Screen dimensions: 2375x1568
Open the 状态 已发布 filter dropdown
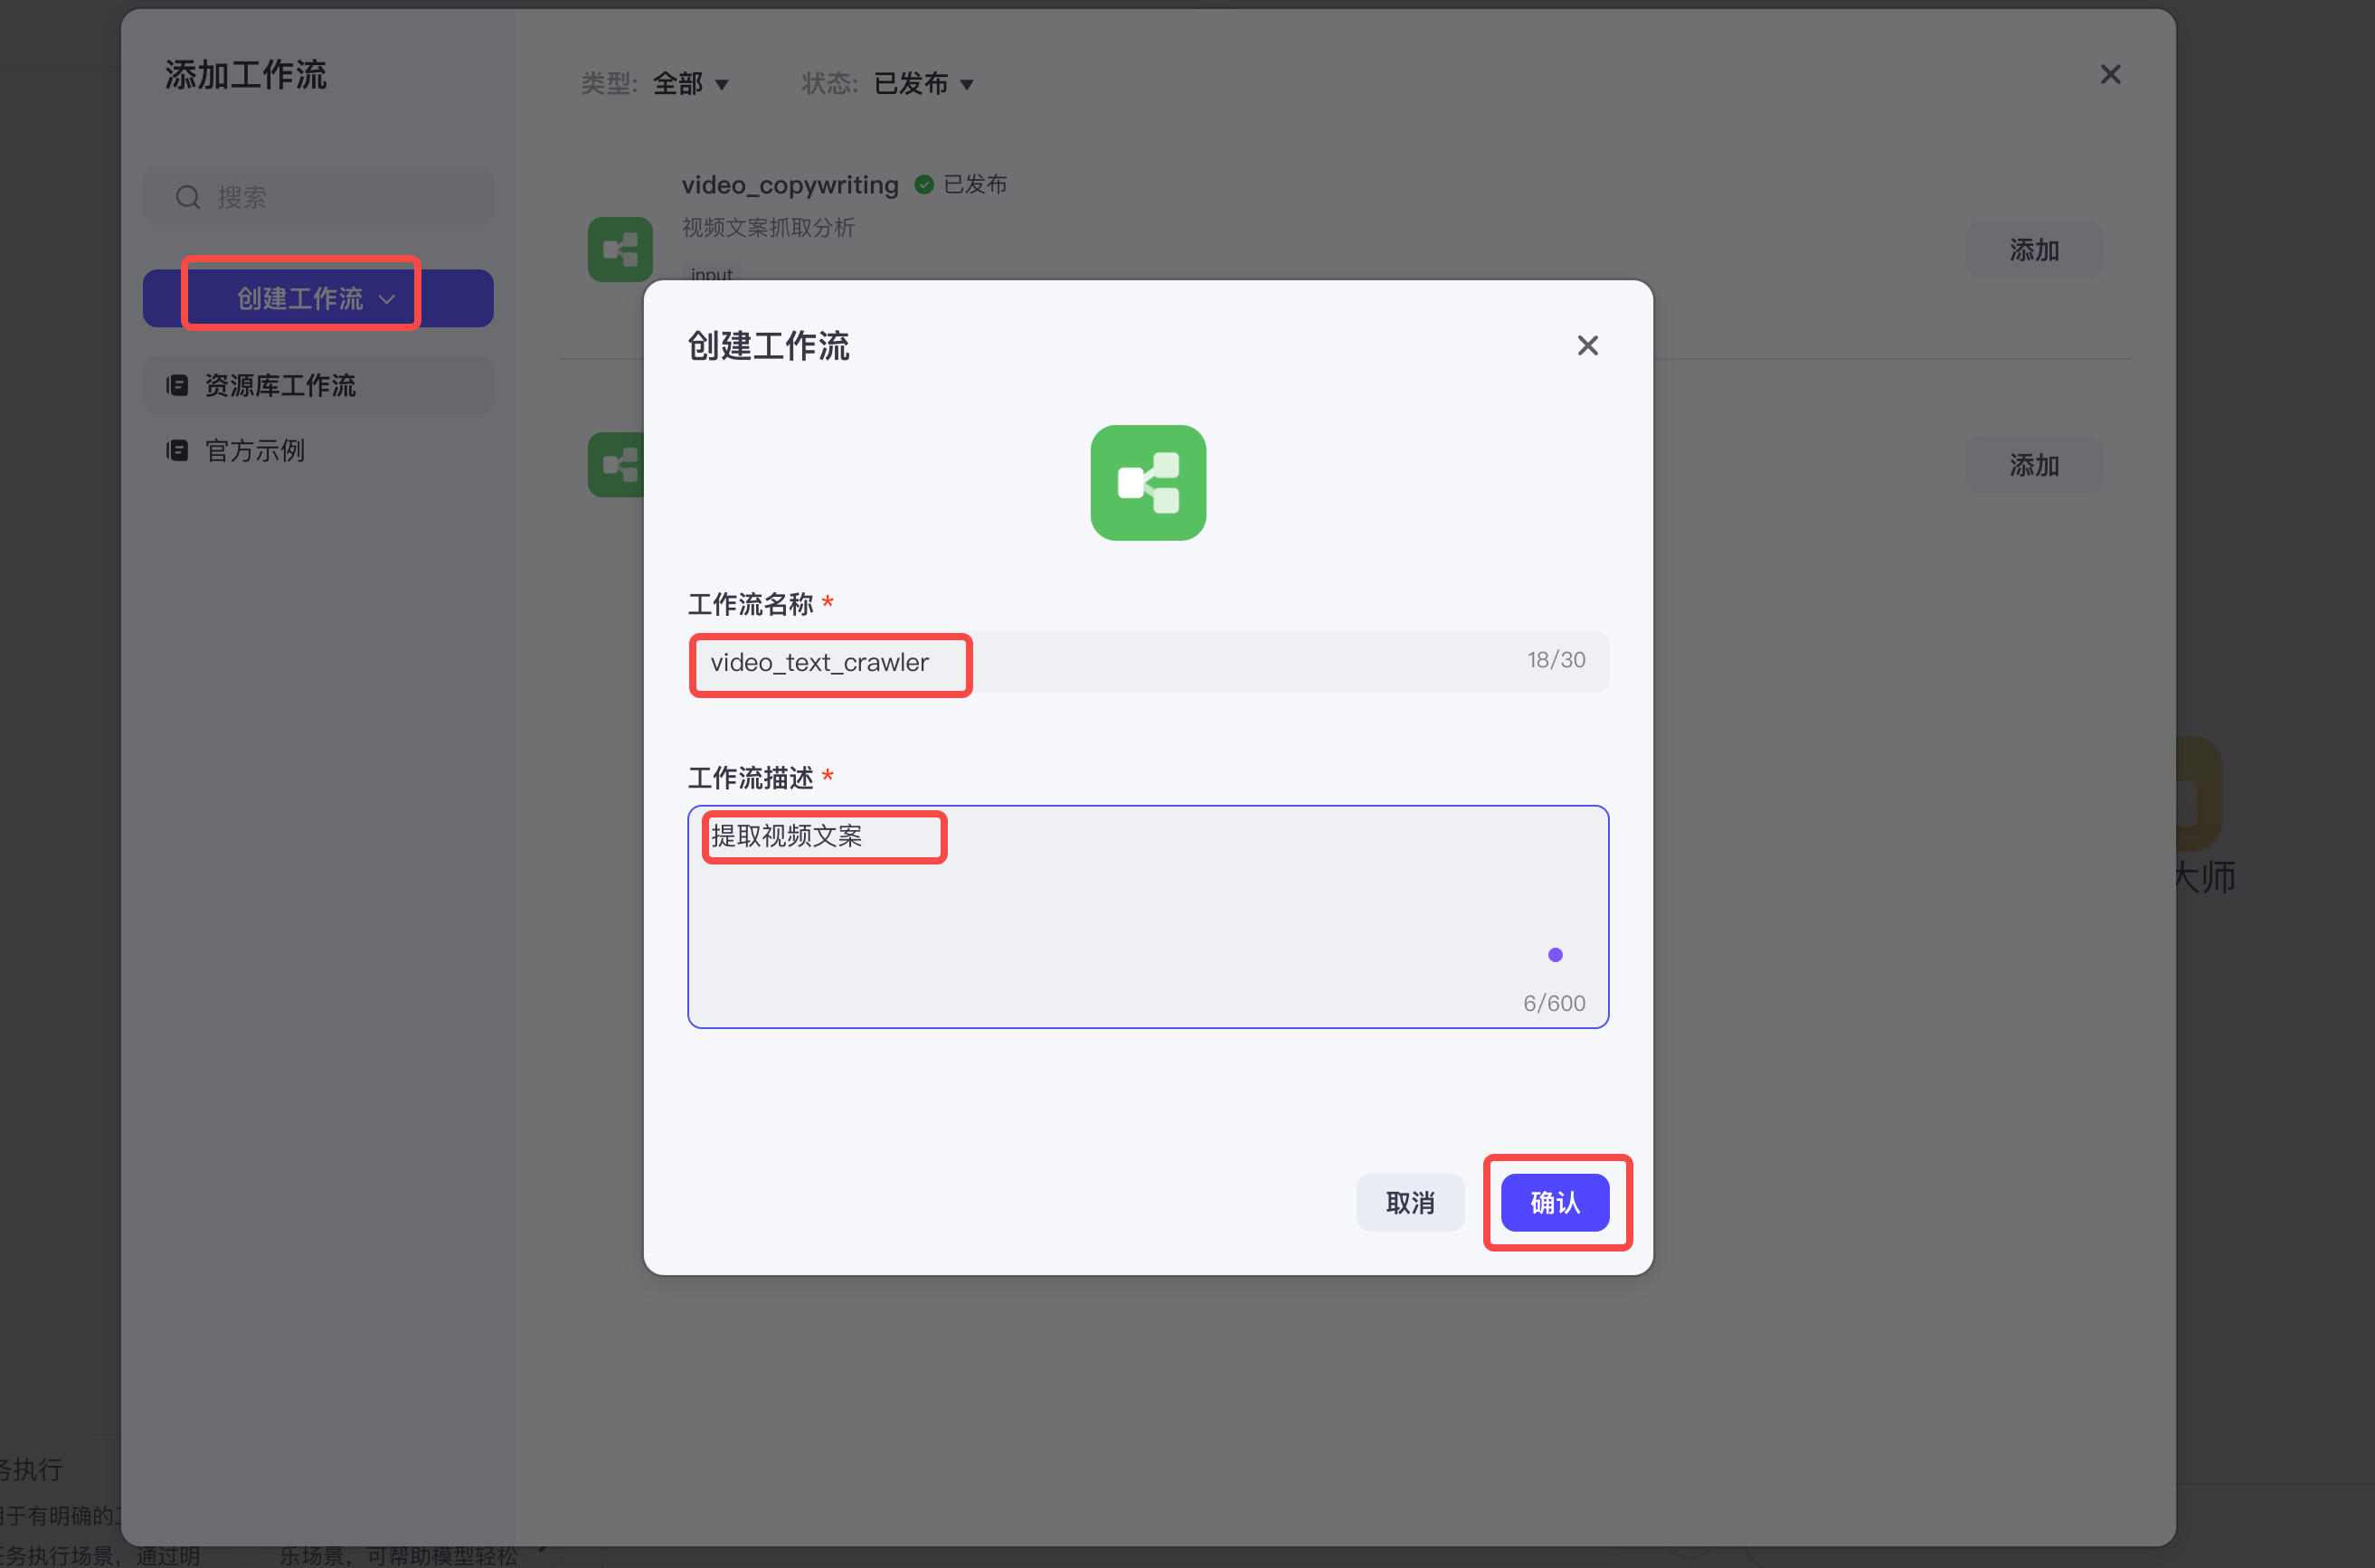point(923,84)
